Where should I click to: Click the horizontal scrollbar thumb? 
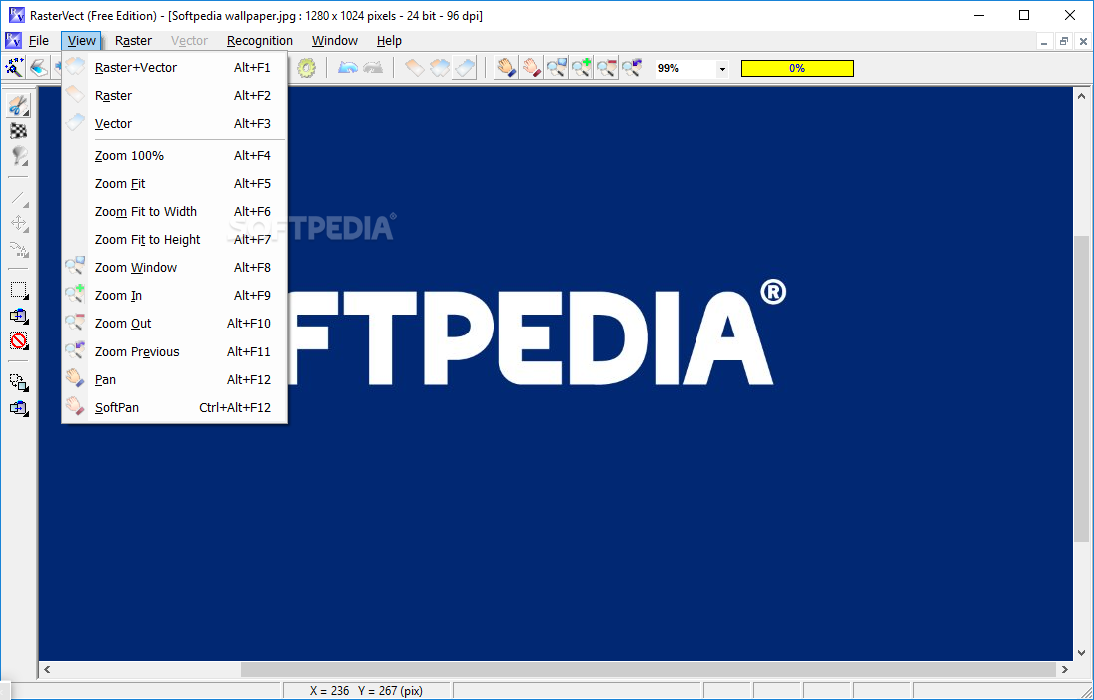pyautogui.click(x=648, y=669)
